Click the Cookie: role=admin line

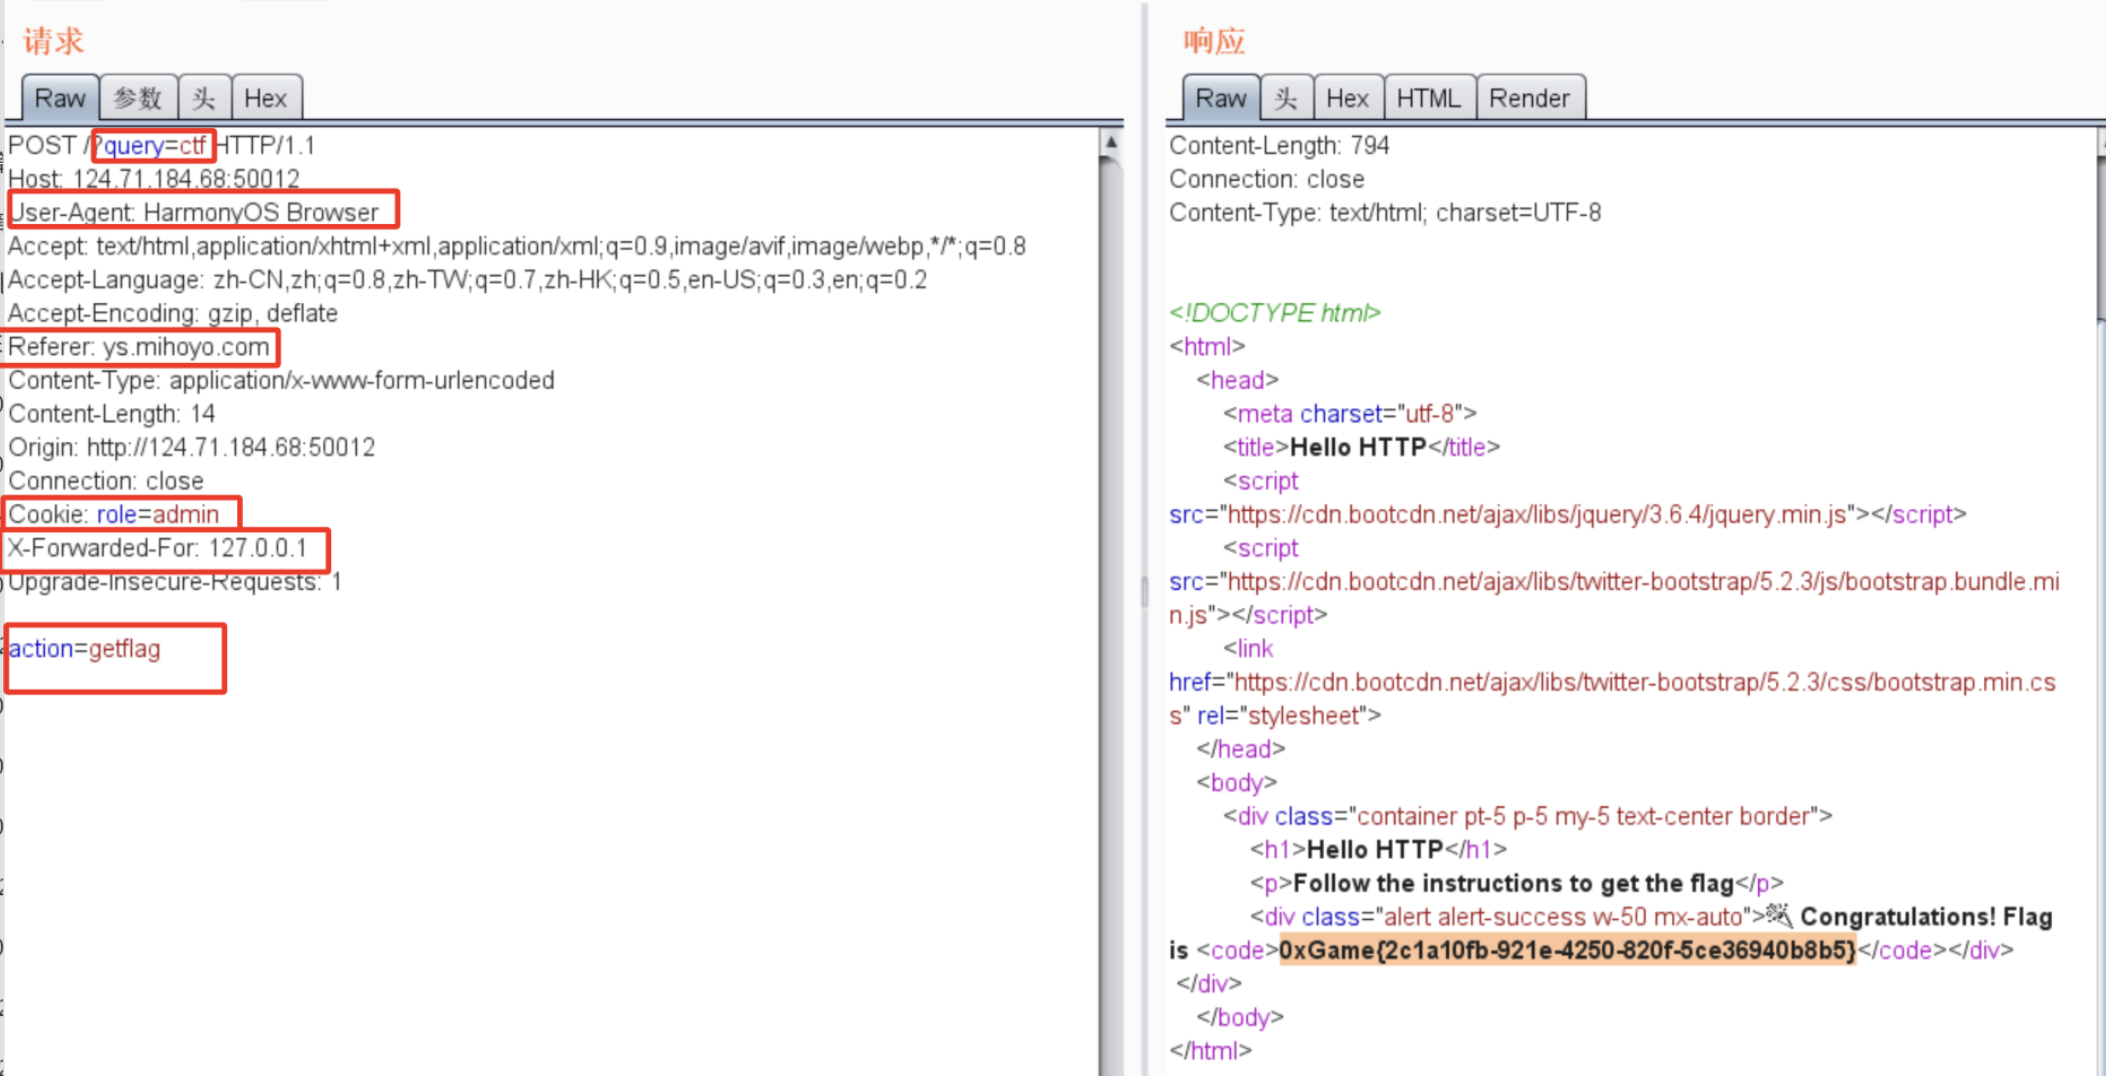pos(114,514)
